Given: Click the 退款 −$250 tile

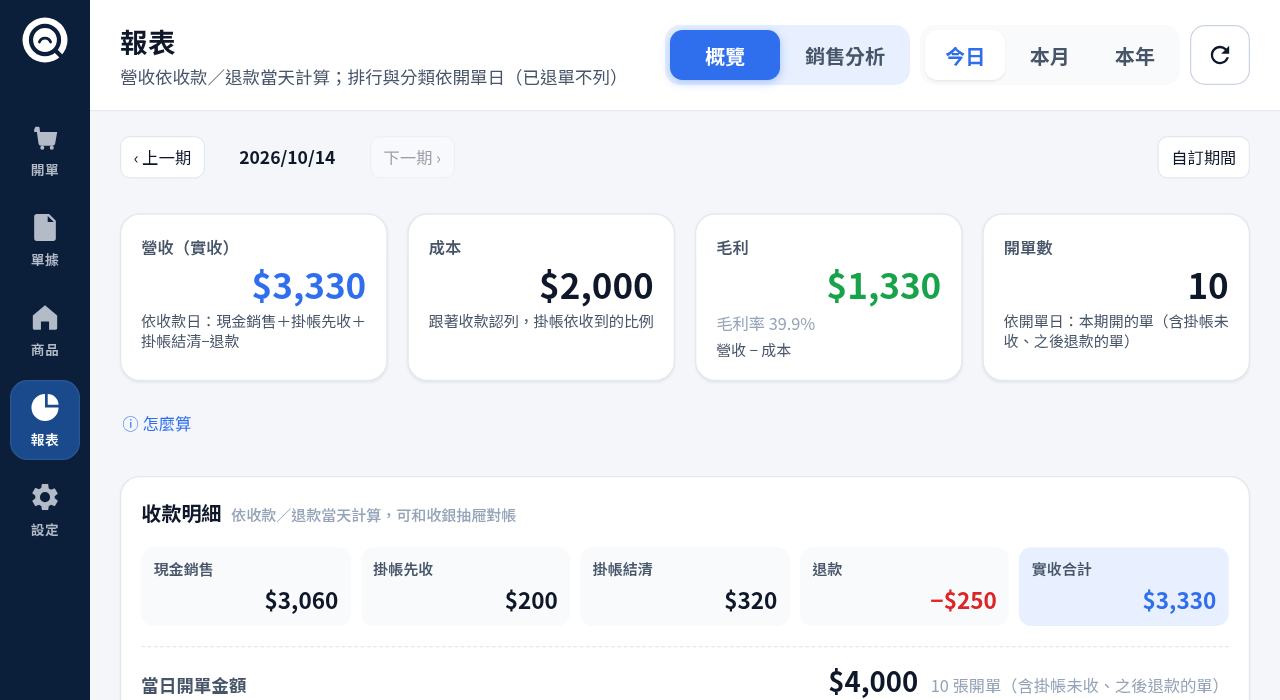Looking at the screenshot, I should click(904, 586).
